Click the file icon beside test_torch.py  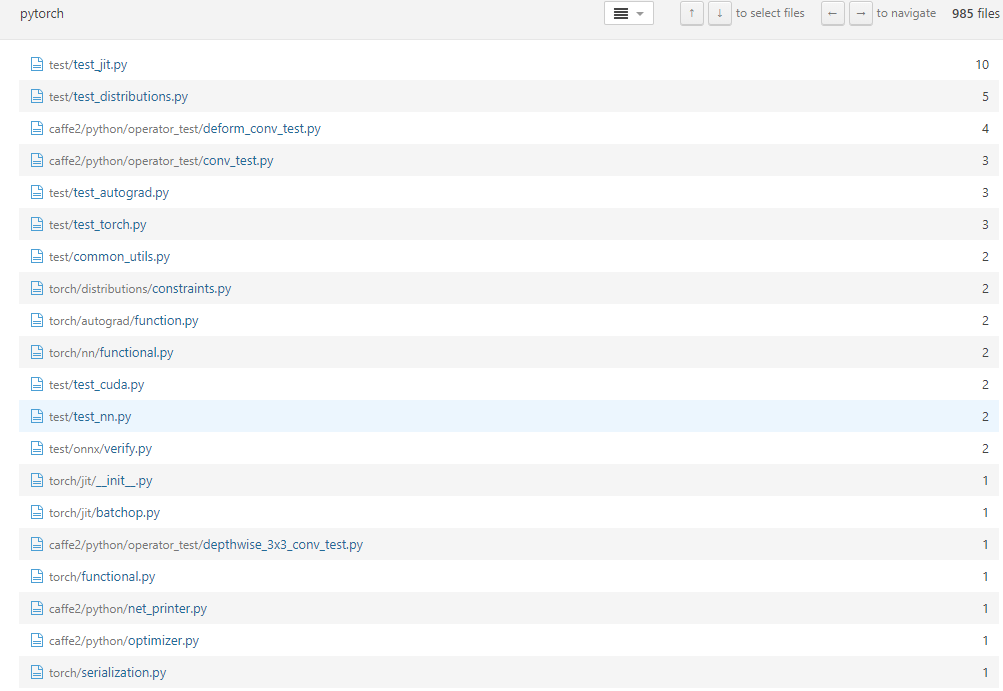[x=37, y=224]
